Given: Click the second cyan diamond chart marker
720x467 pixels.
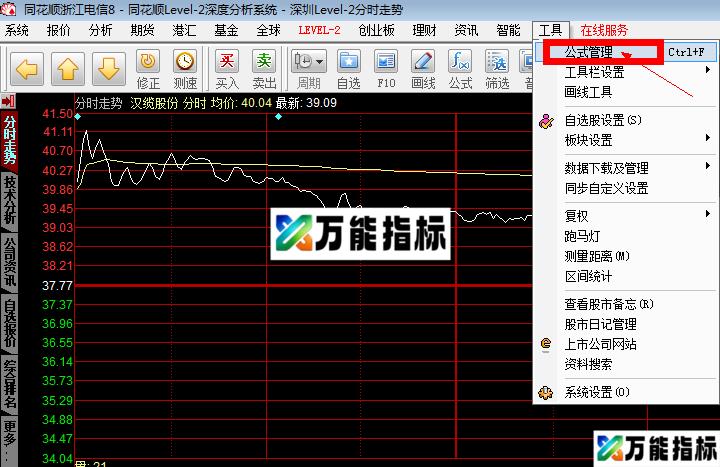Looking at the screenshot, I should [278, 117].
